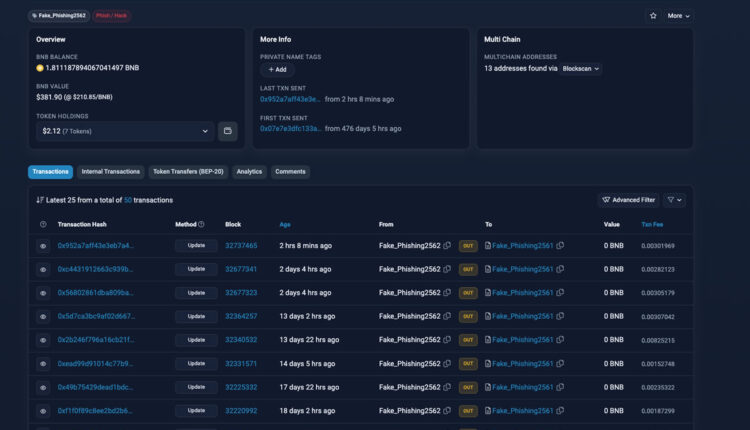Switch to the Internal Transactions tab

[x=111, y=172]
